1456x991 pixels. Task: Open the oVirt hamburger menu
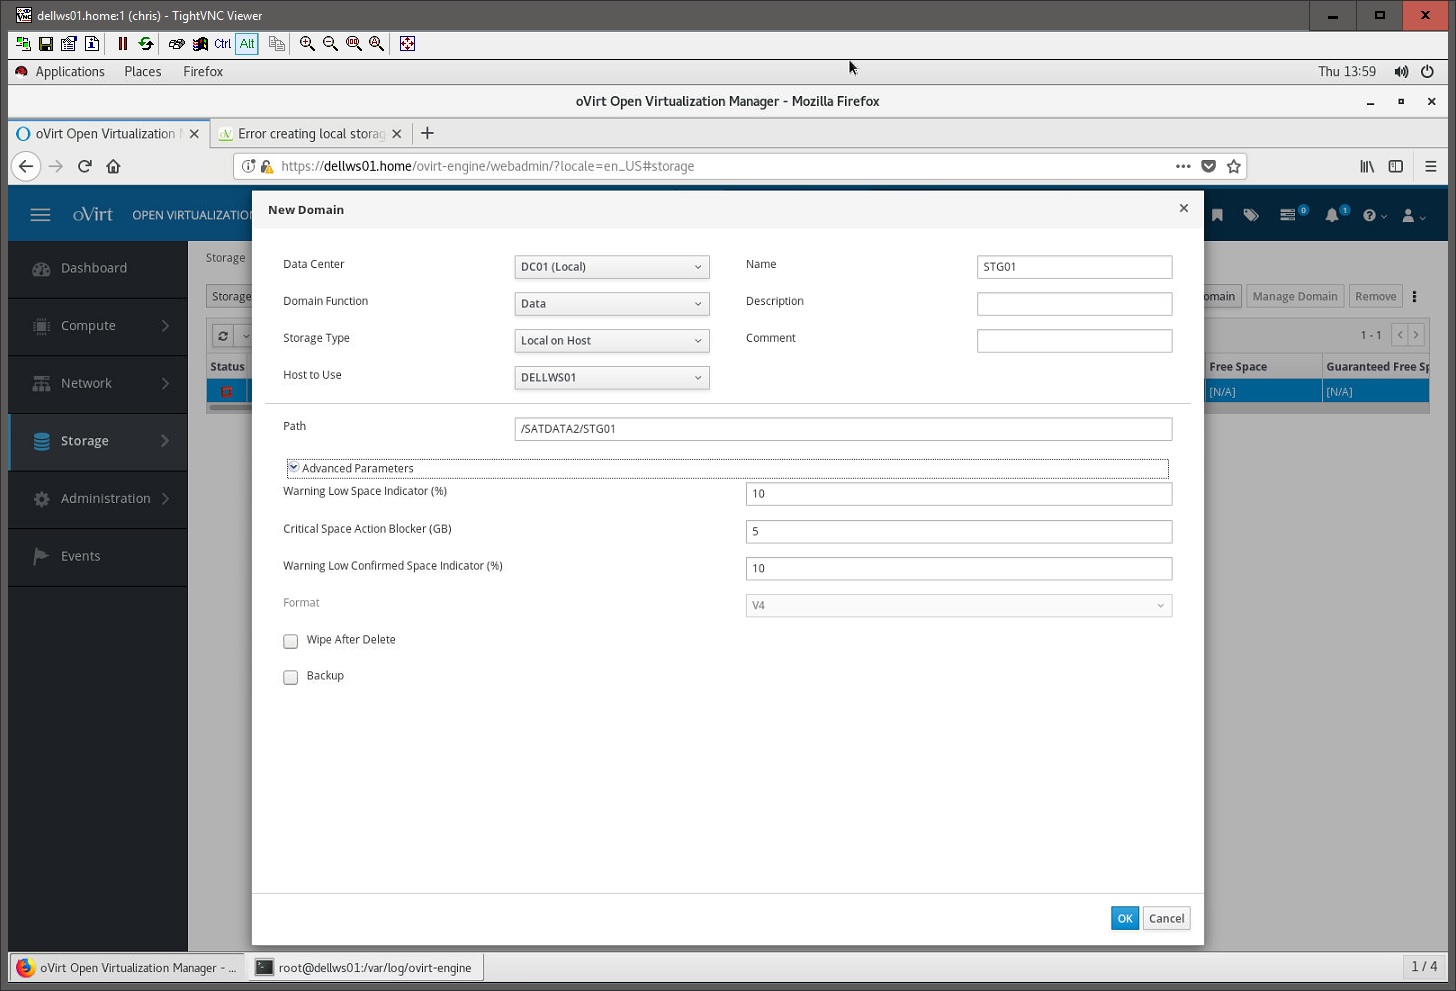pos(40,215)
